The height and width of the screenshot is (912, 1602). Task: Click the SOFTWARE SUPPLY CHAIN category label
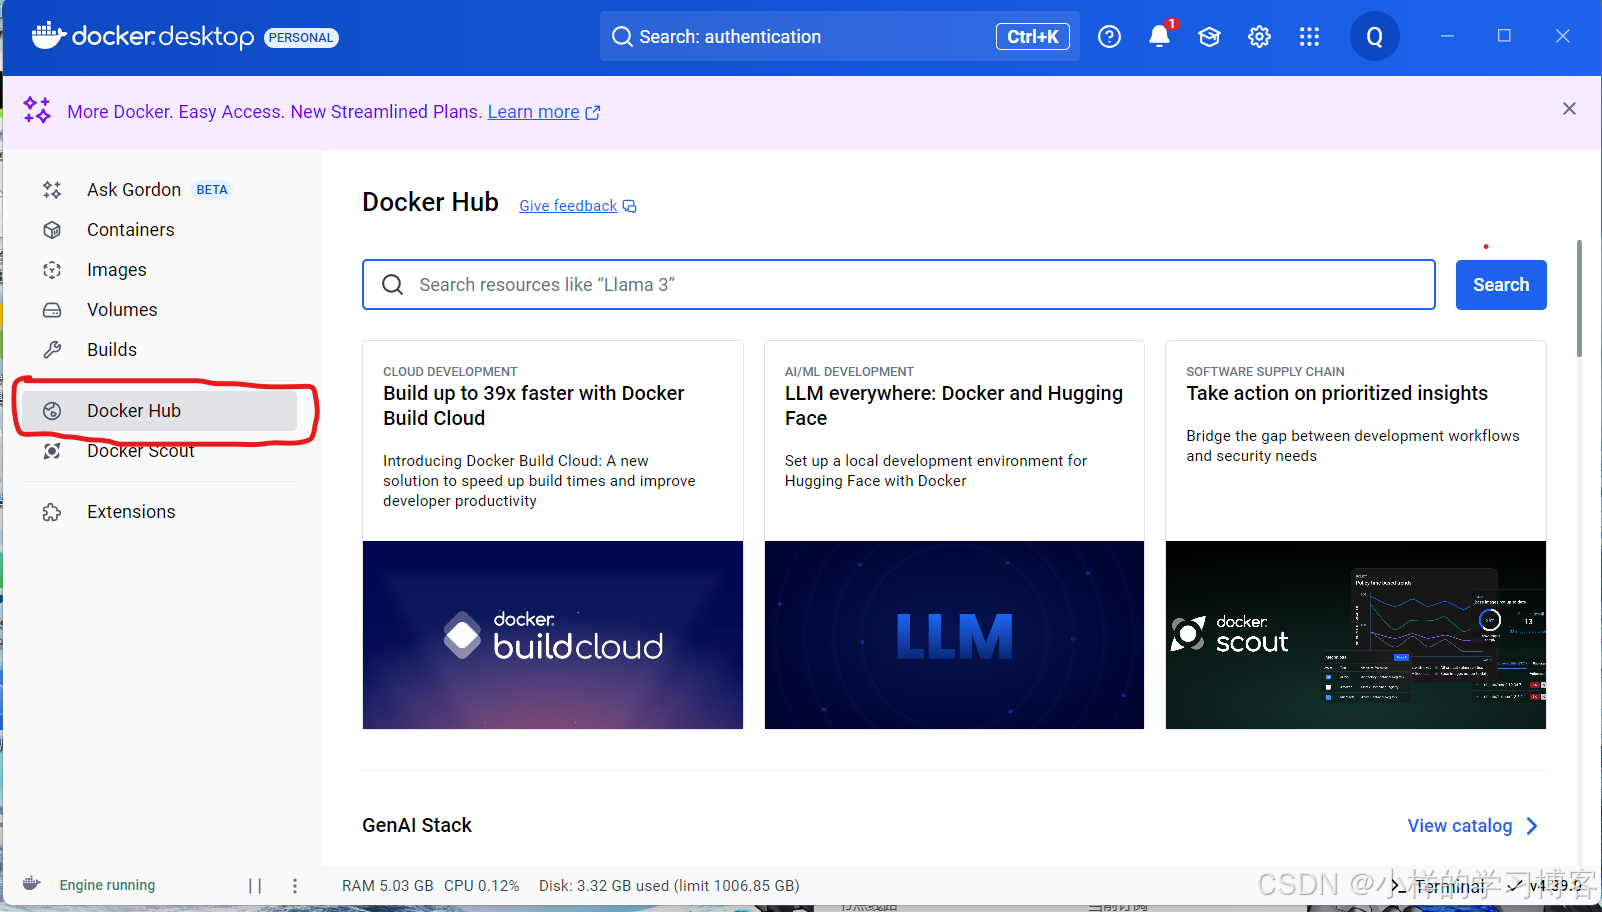pyautogui.click(x=1265, y=372)
